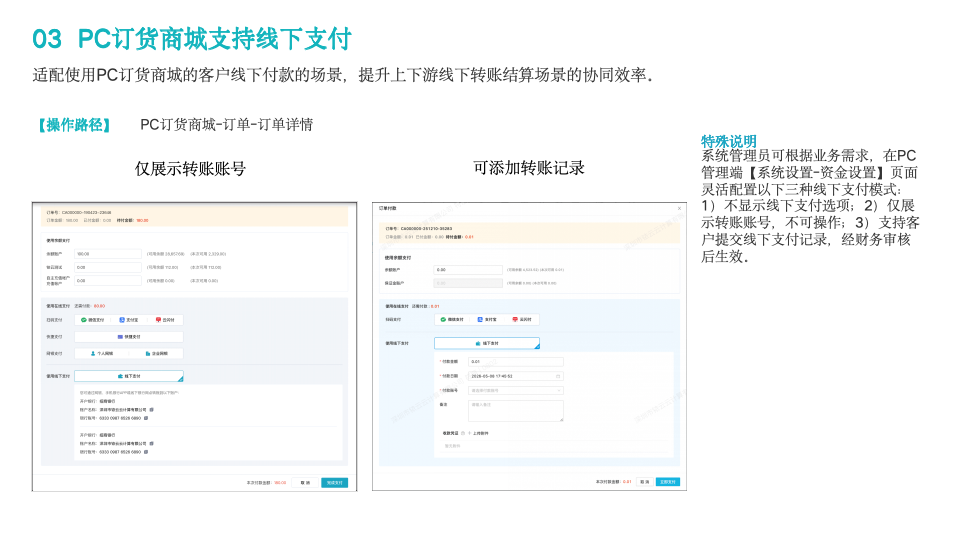Image resolution: width=959 pixels, height=540 pixels.
Task: Choose 个人网银 option in left screenshot
Action: [102, 353]
